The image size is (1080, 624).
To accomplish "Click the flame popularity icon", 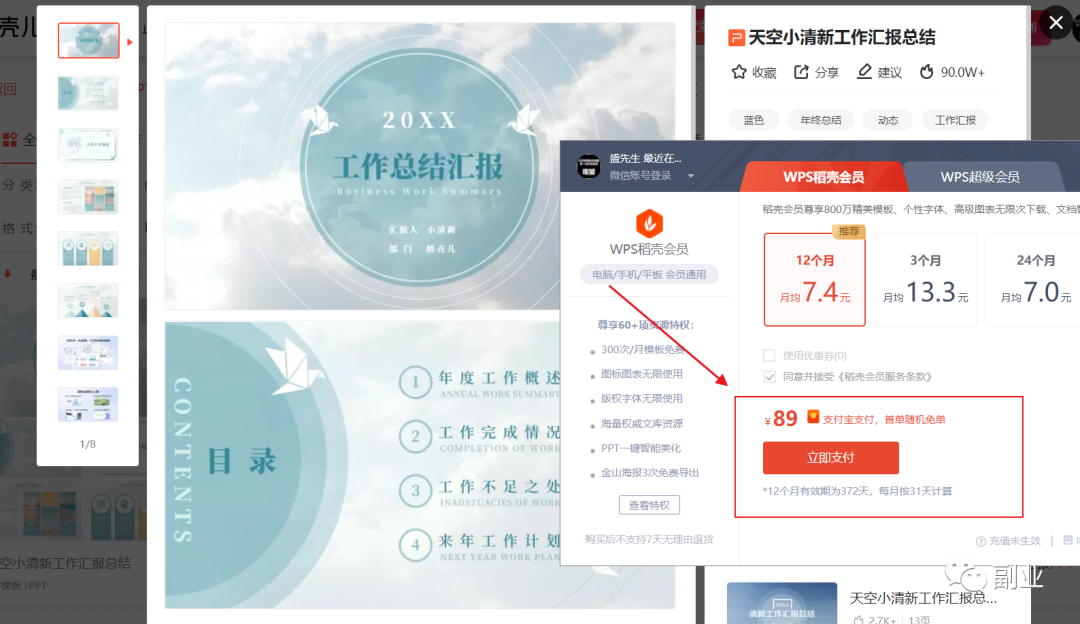I will [x=927, y=72].
